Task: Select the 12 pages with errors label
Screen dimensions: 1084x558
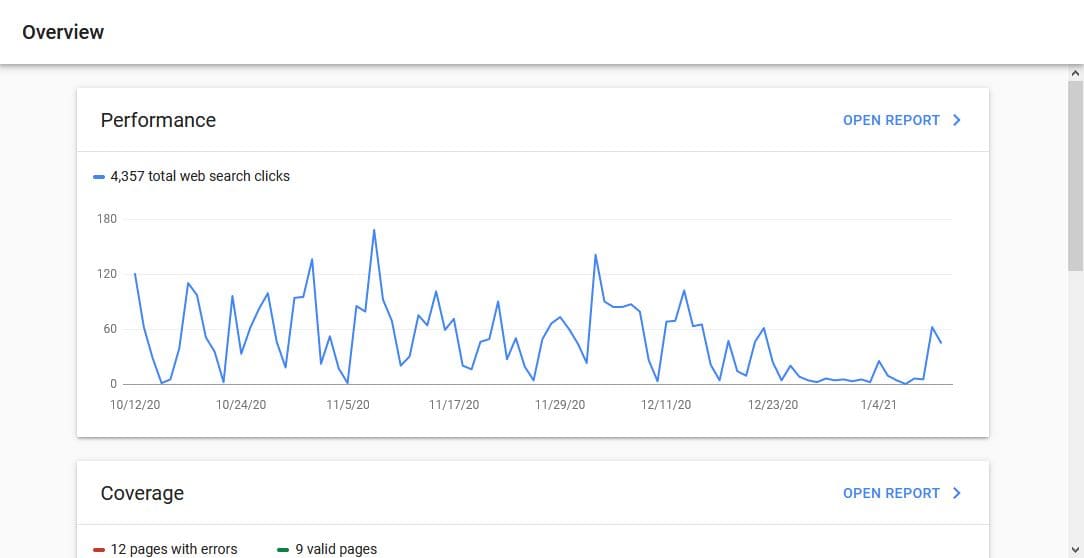Action: (x=174, y=549)
